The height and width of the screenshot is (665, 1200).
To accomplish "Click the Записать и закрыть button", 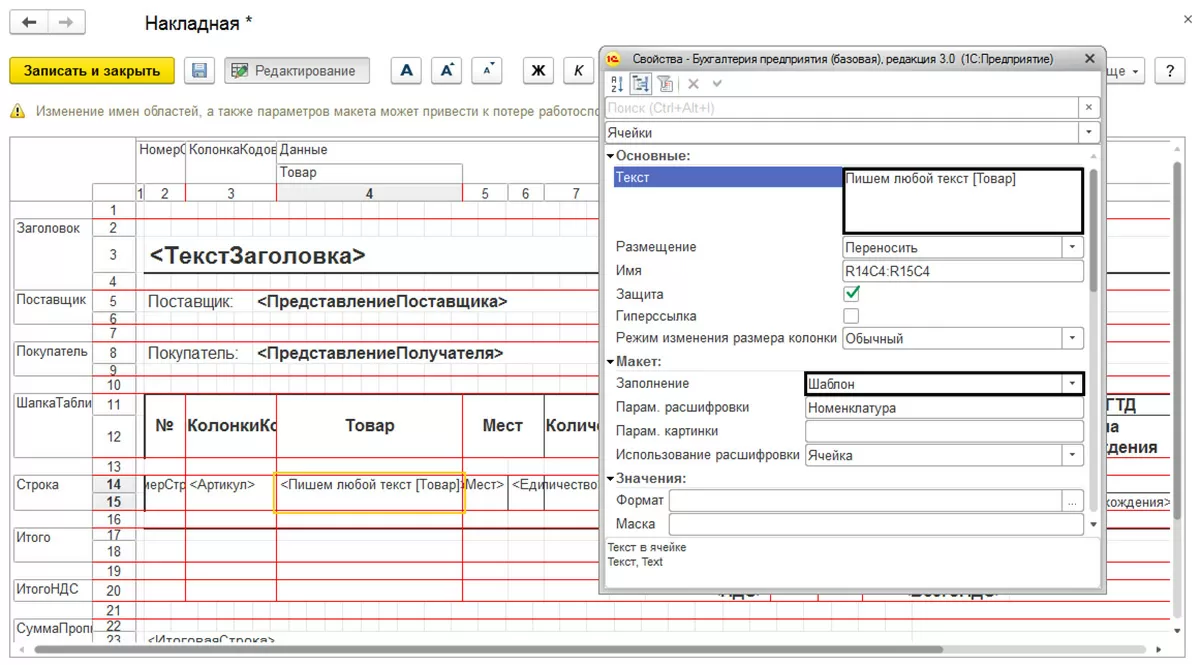I will click(92, 71).
